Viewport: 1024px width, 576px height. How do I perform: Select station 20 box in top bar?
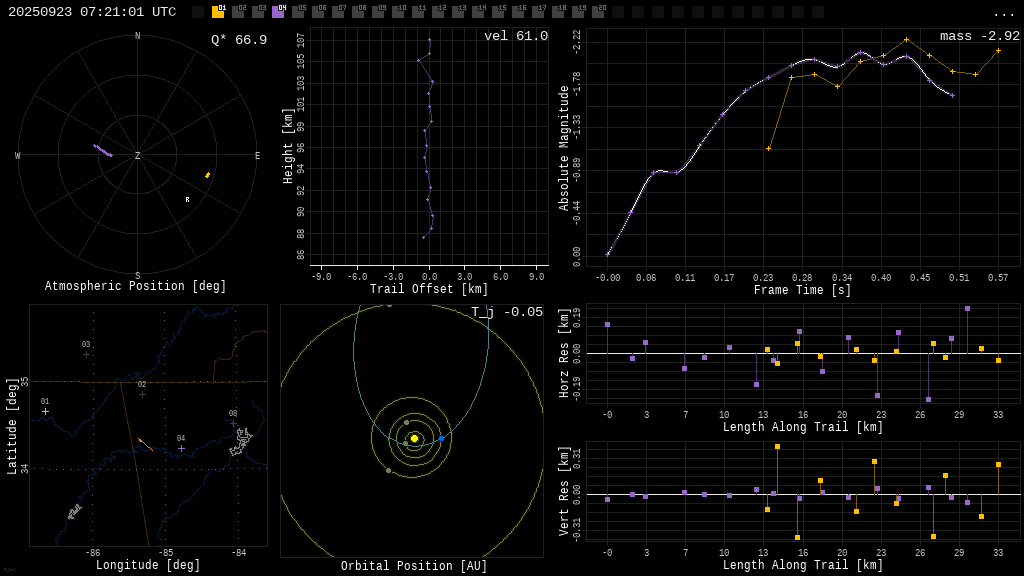click(598, 12)
